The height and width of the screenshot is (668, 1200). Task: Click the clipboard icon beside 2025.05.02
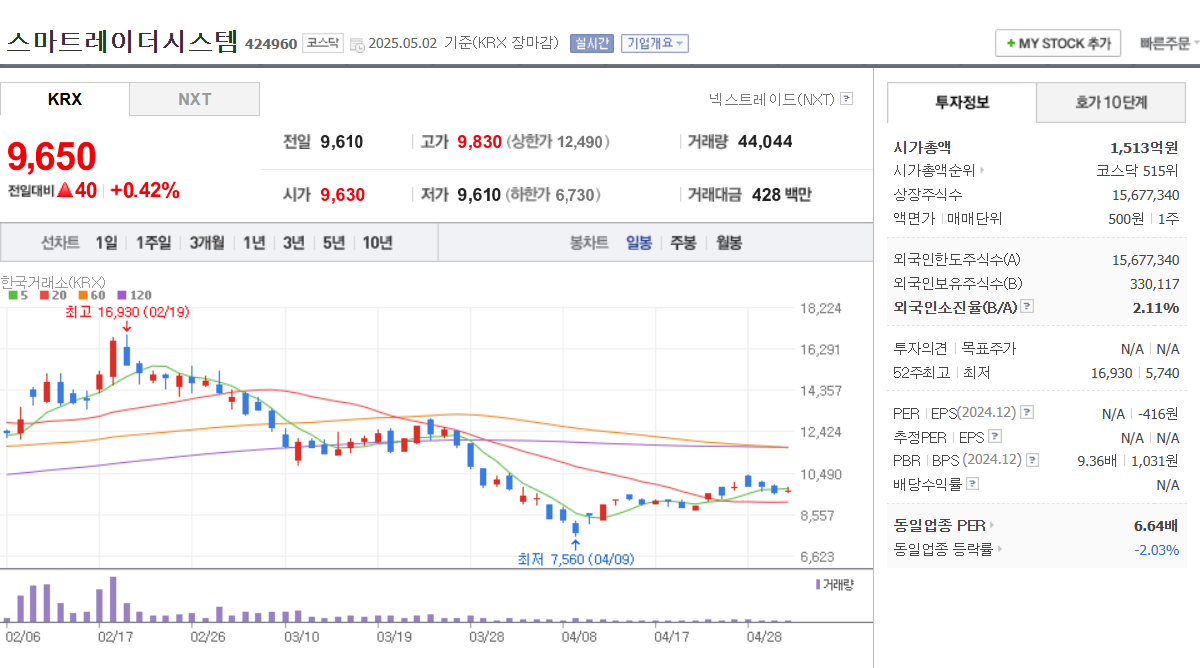356,43
